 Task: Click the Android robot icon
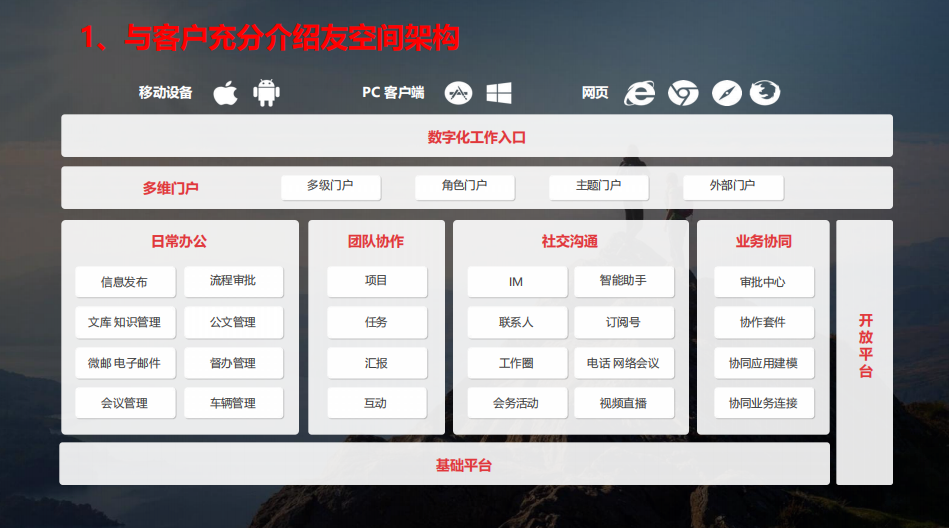pyautogui.click(x=266, y=93)
